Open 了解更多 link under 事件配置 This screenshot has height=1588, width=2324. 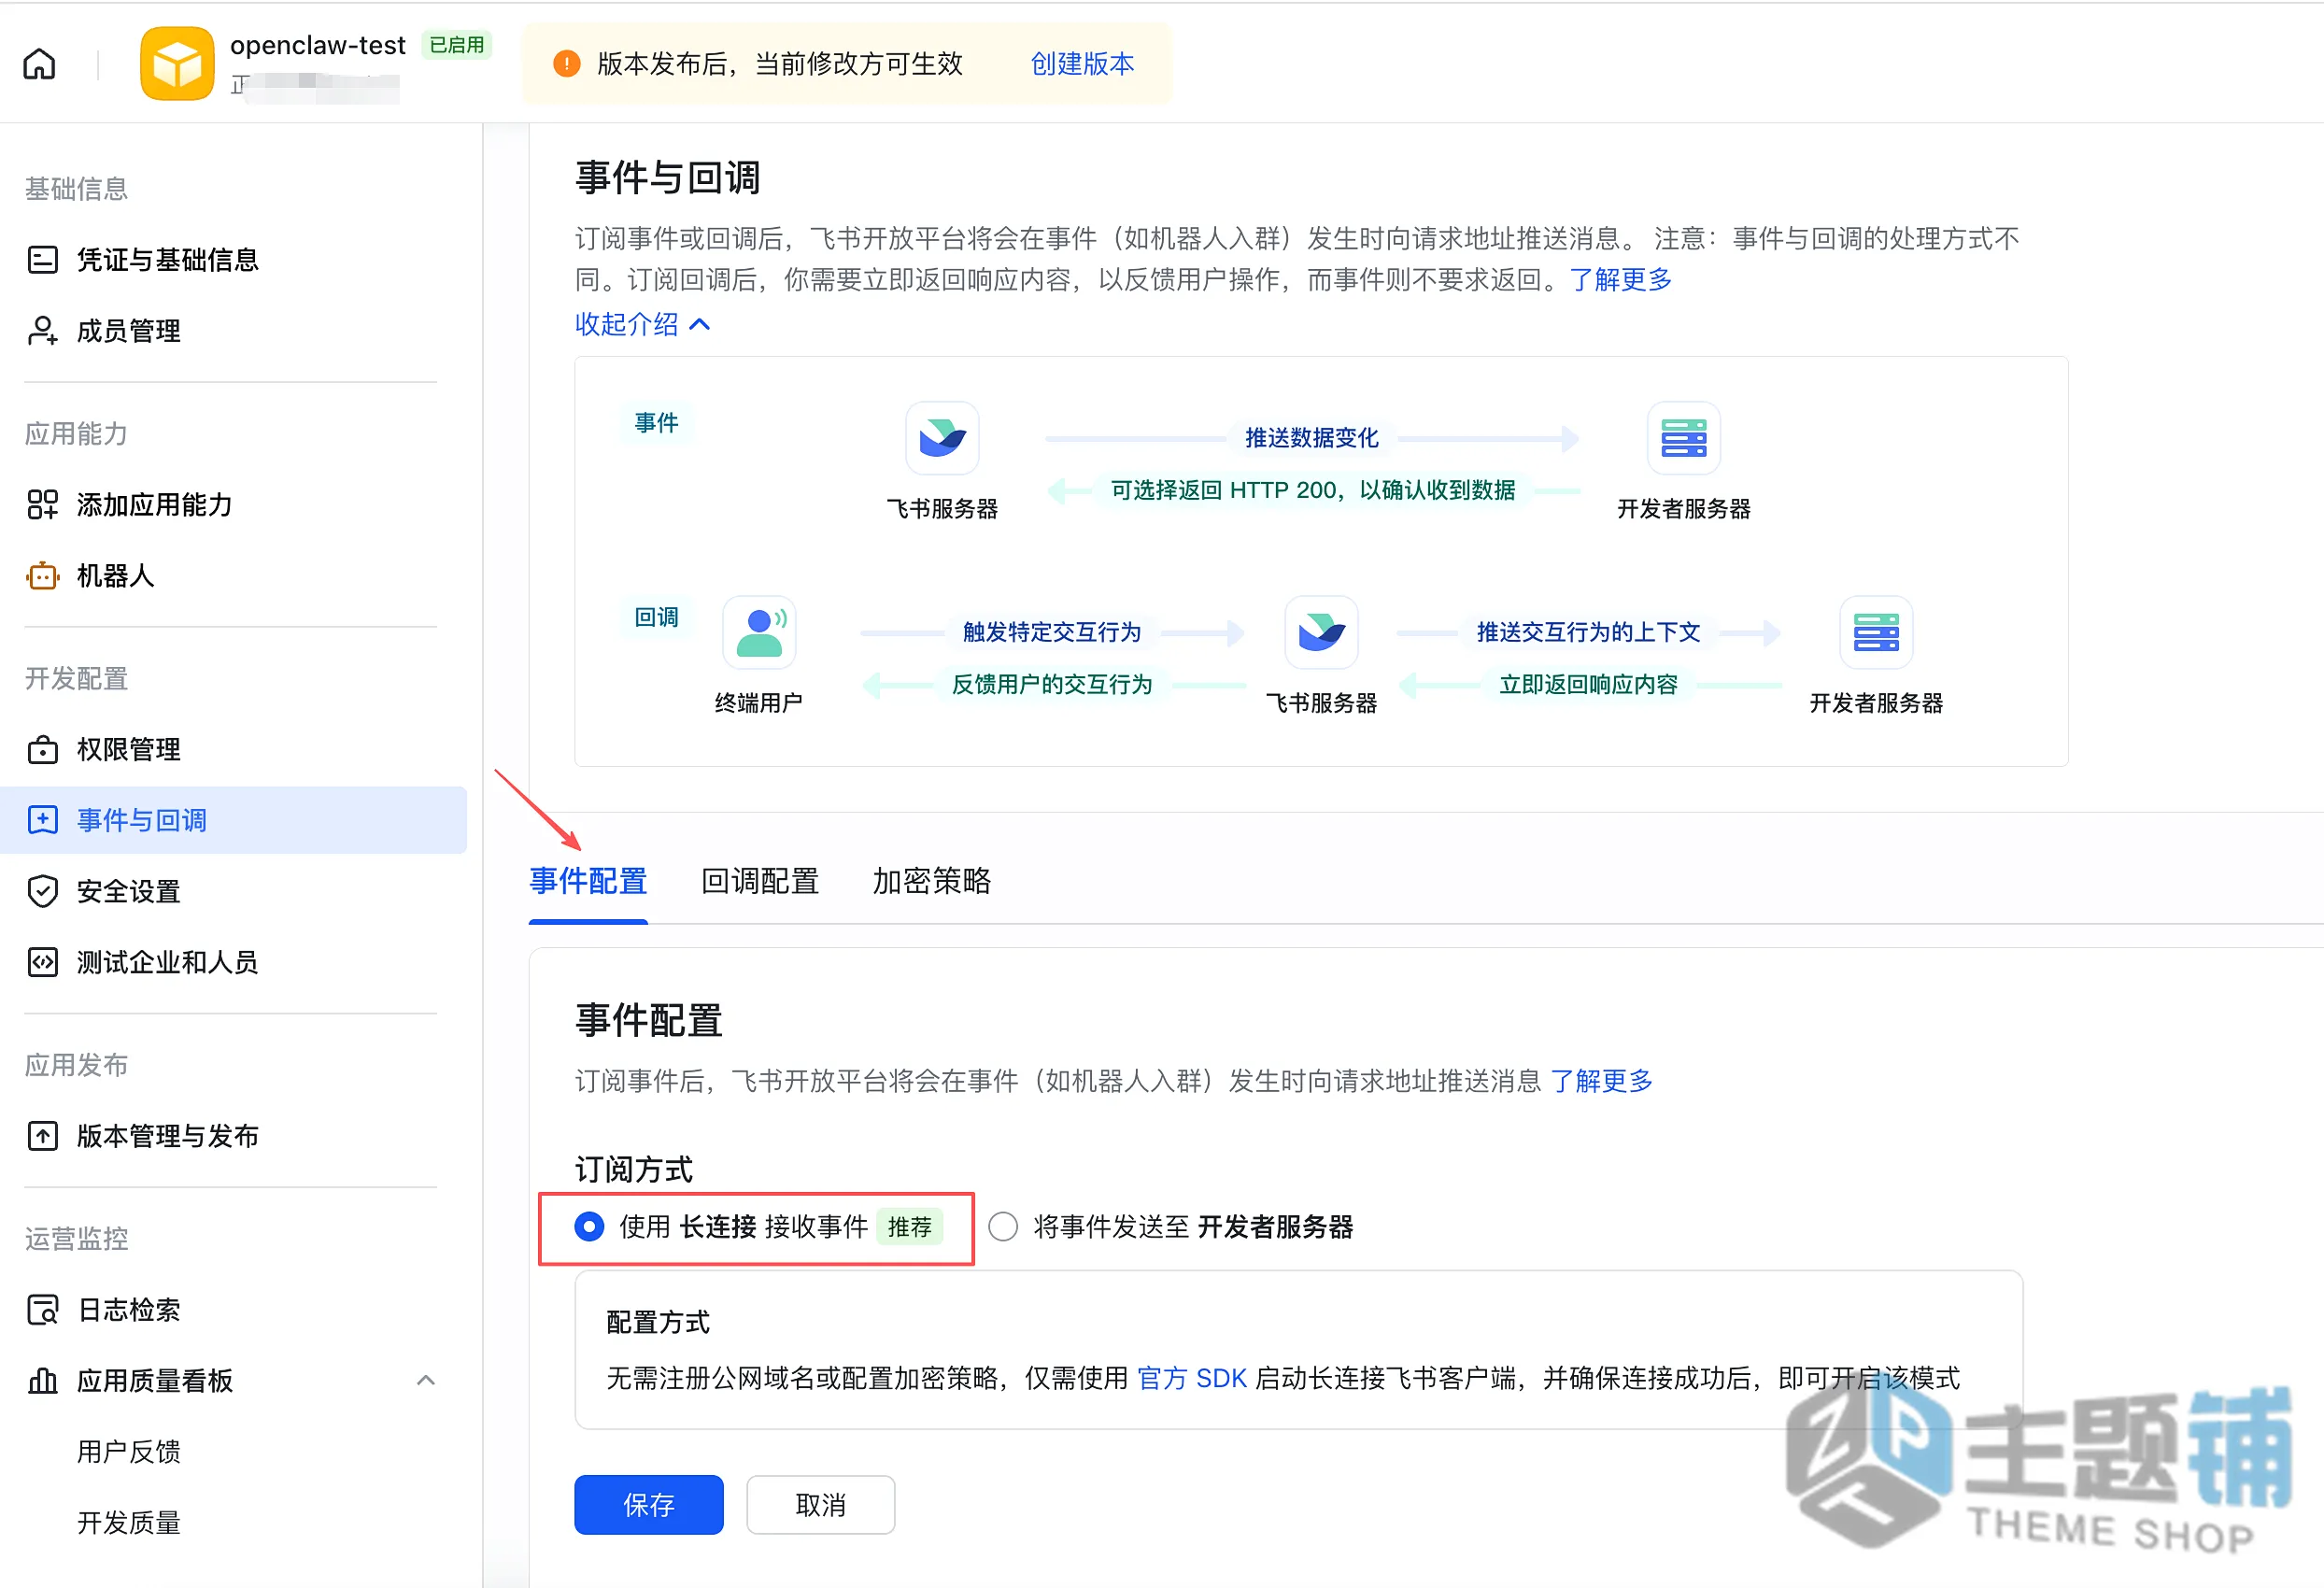click(1602, 1081)
